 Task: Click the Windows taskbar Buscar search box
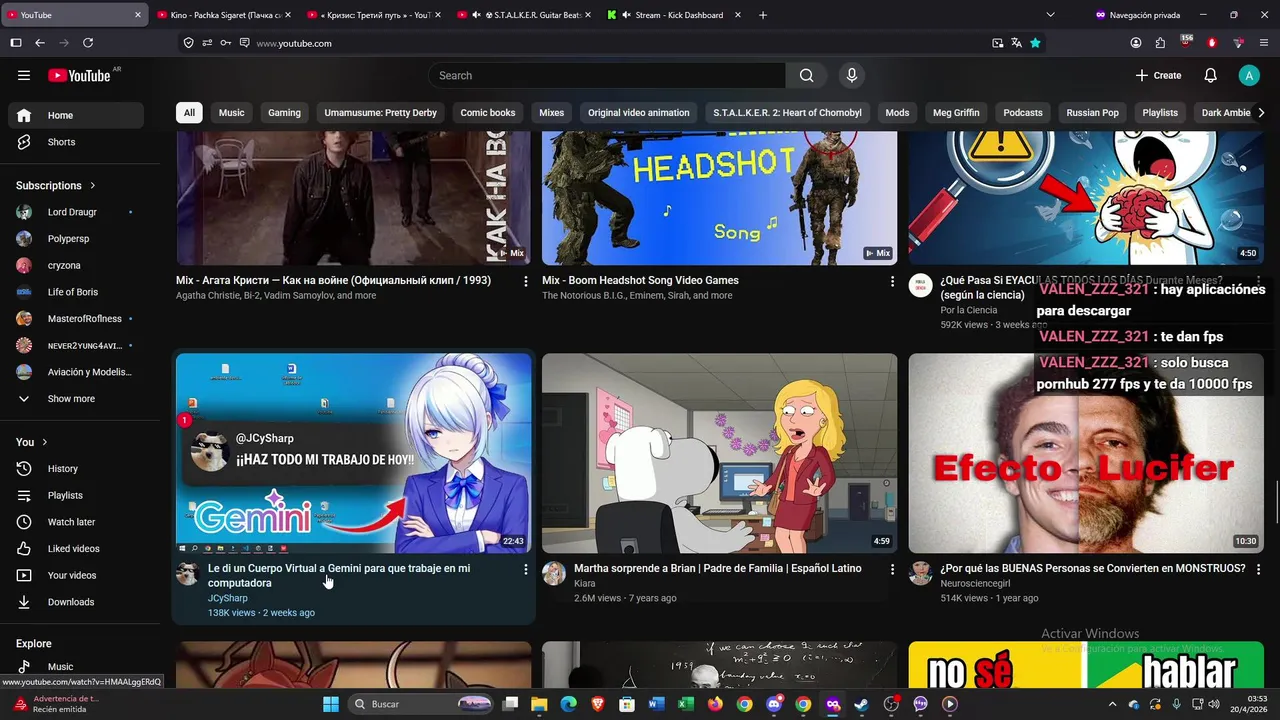click(421, 704)
